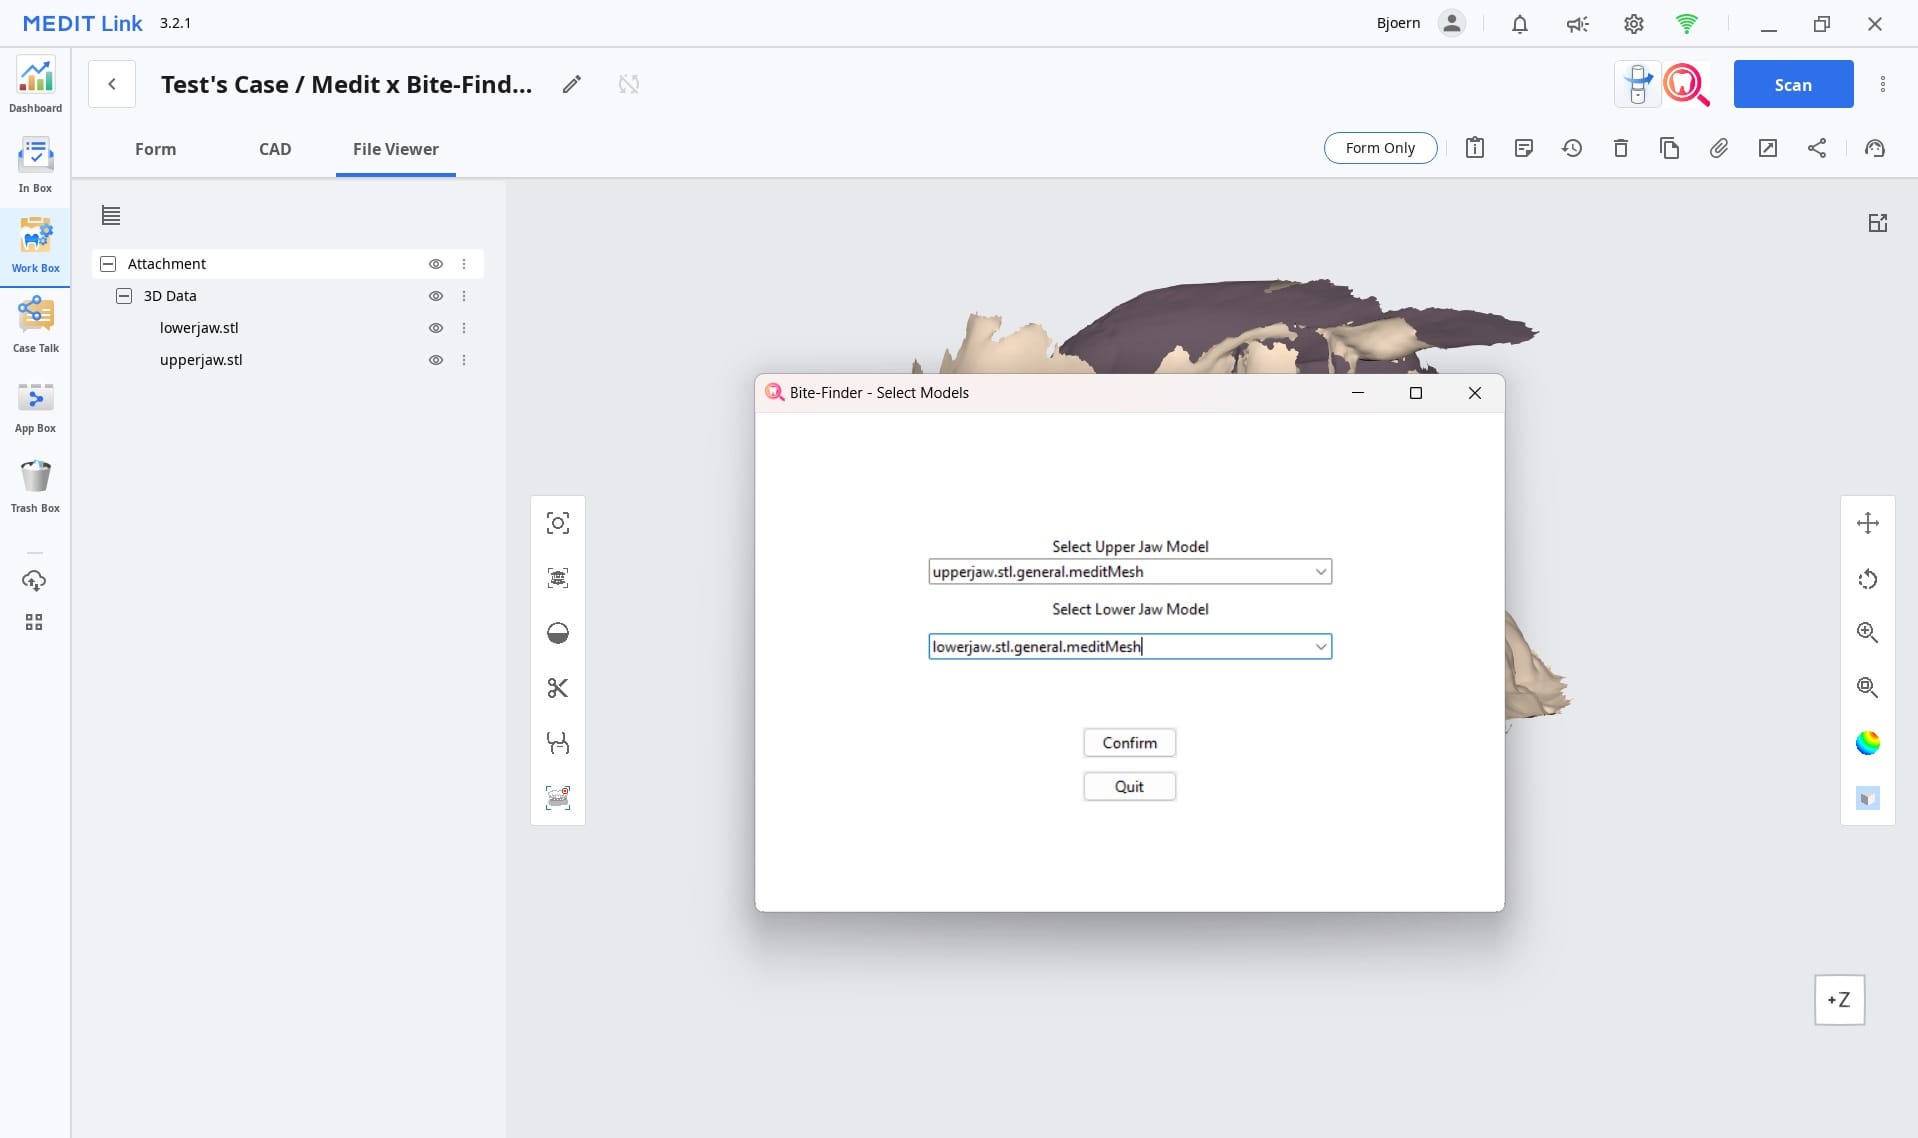The image size is (1918, 1138).
Task: Copy case with duplicate icon
Action: click(x=1670, y=148)
